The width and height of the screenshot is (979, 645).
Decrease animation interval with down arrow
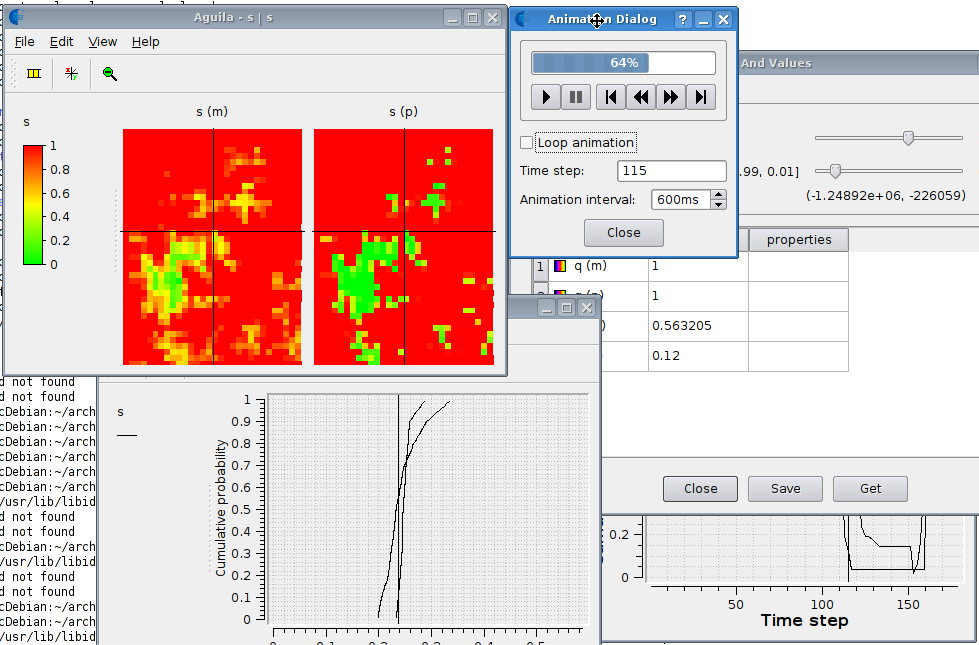[719, 204]
